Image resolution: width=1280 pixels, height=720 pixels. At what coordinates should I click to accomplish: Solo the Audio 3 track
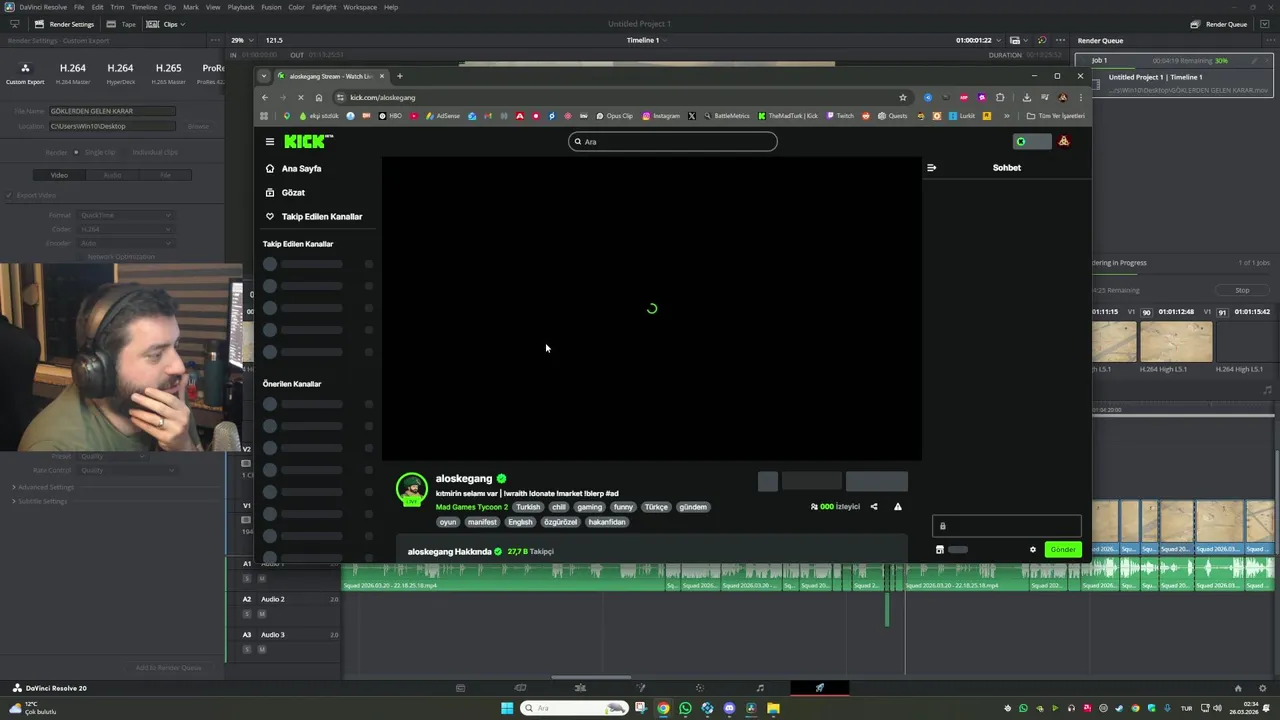click(x=247, y=649)
